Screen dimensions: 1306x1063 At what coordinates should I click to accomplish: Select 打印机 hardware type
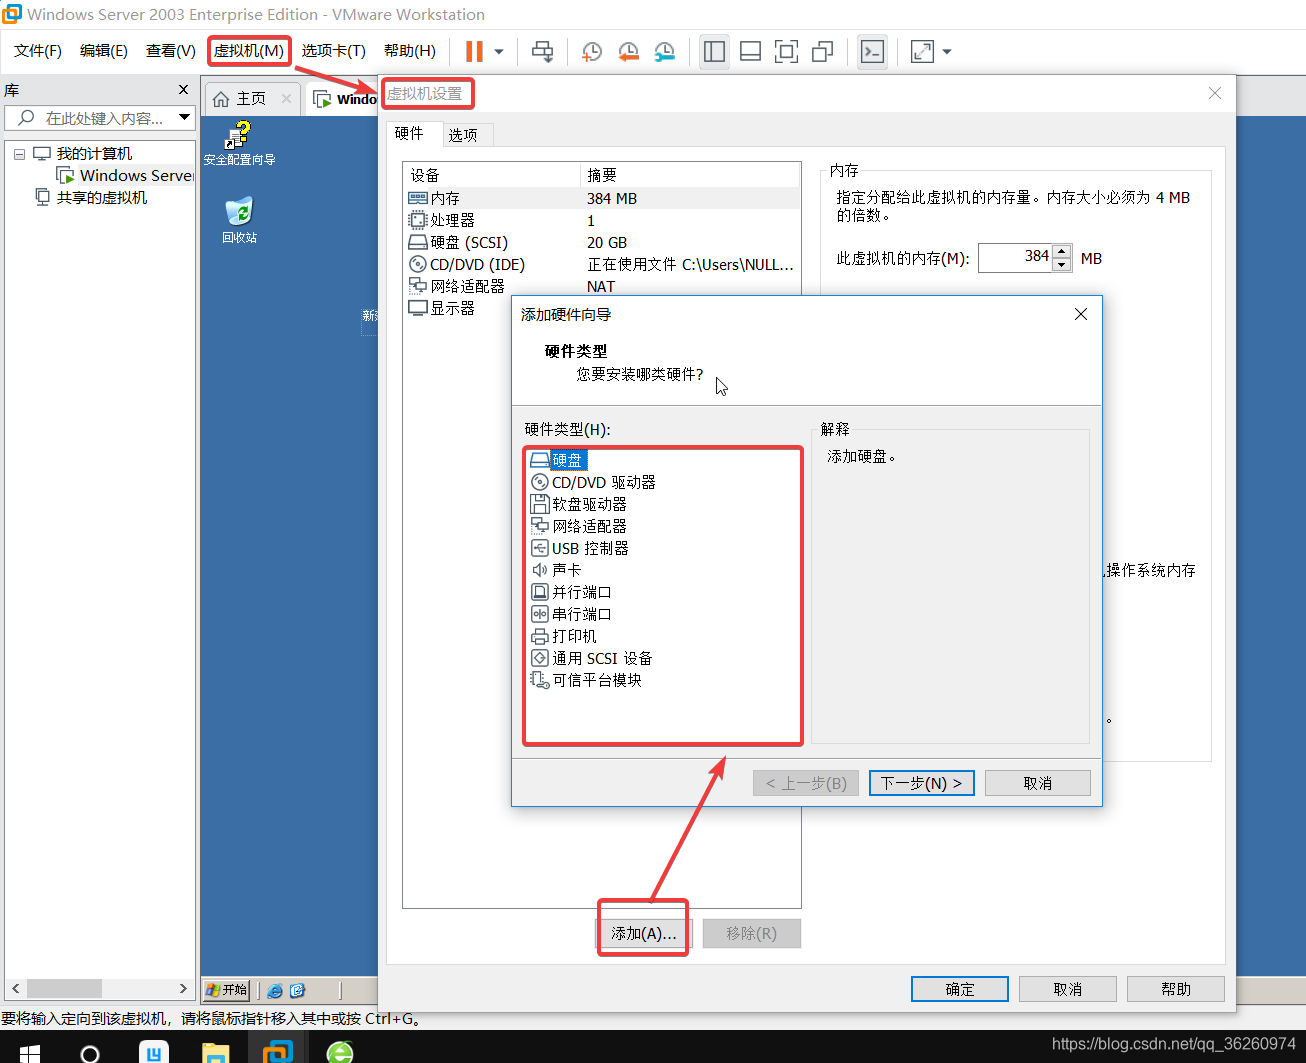point(564,636)
